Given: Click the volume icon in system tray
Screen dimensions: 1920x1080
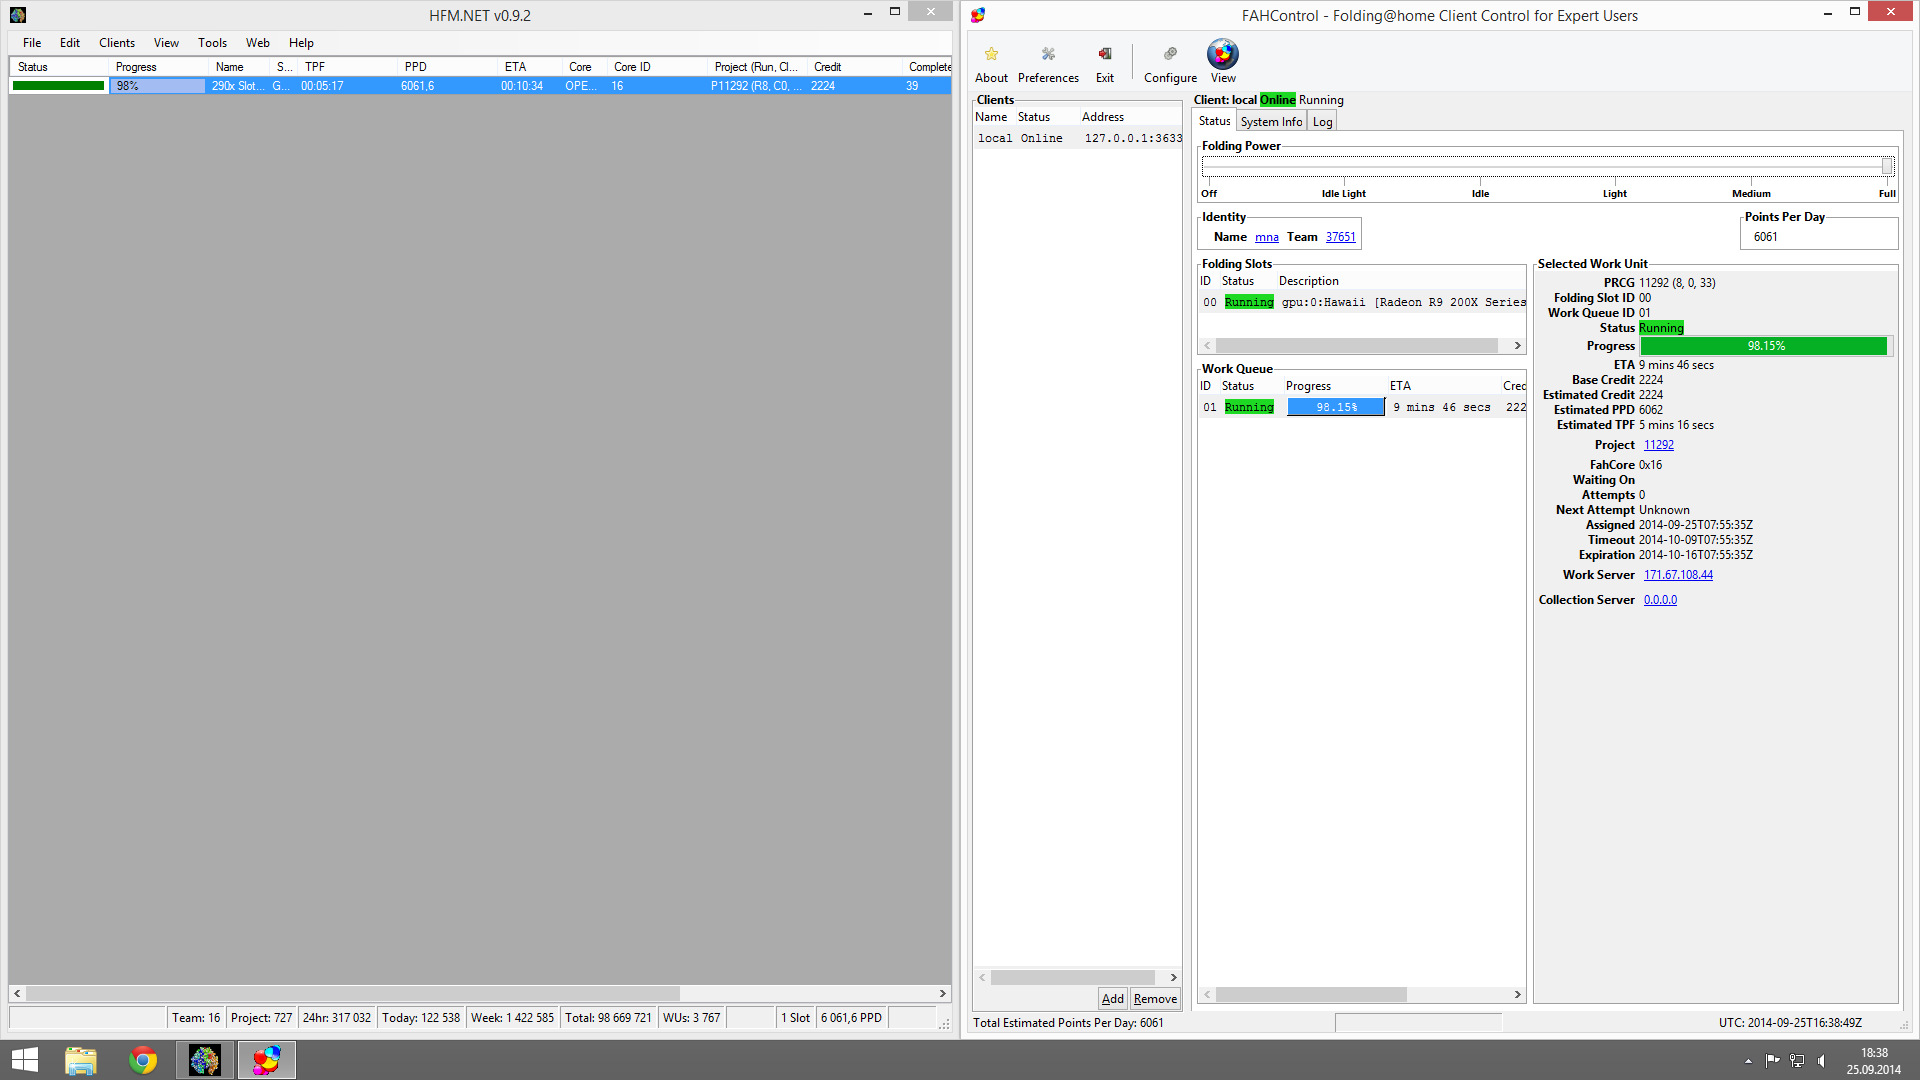Looking at the screenshot, I should [x=1822, y=1061].
